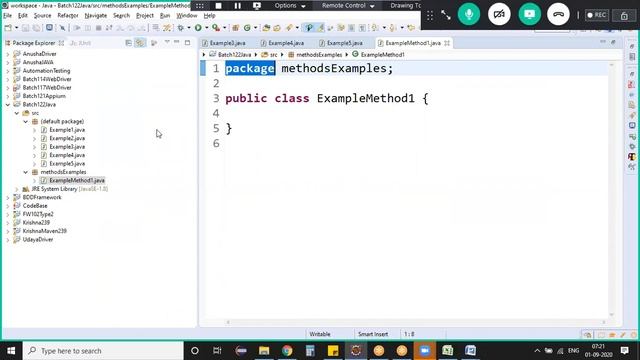This screenshot has width=640, height=360.
Task: Click the Run with coverage toolbar icon
Action: coord(216,28)
